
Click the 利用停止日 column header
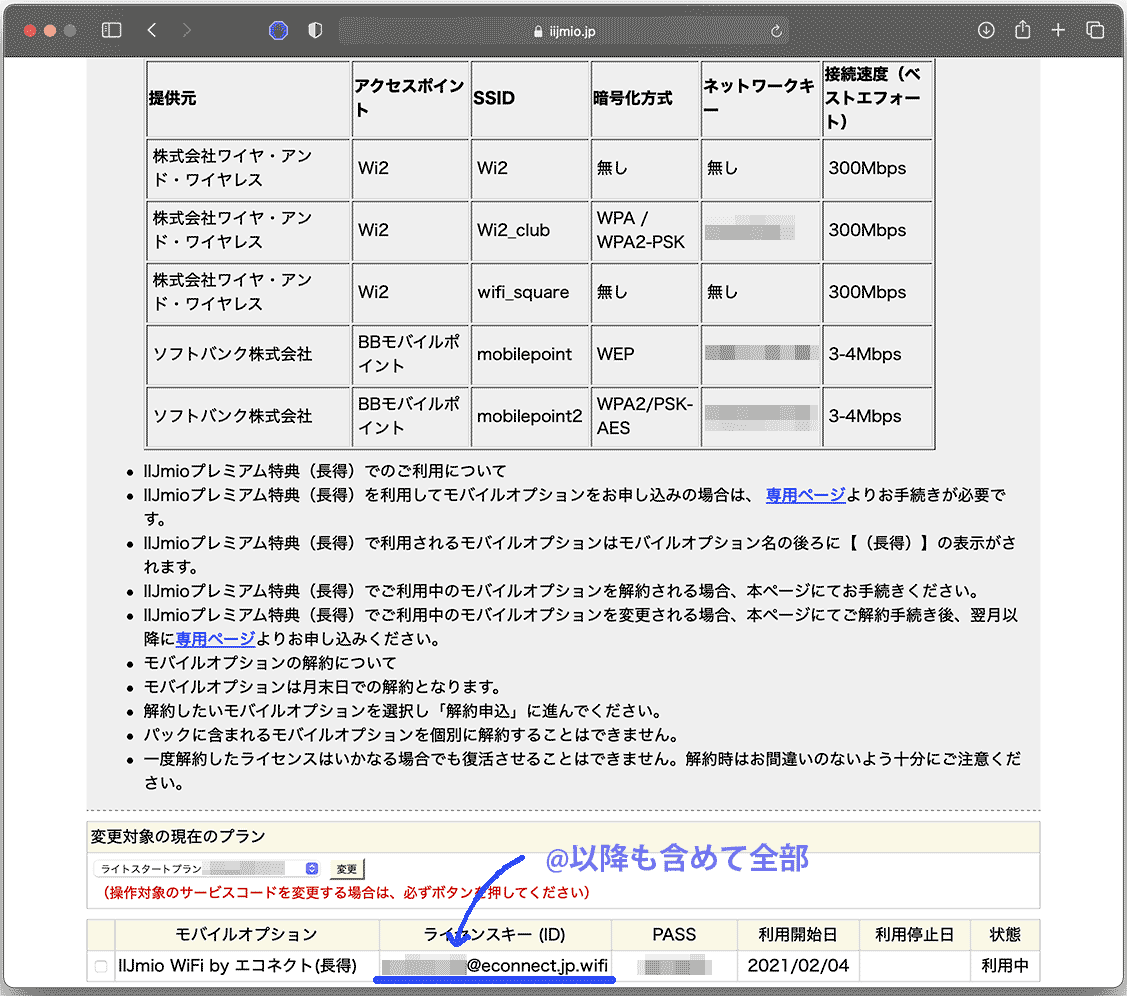point(914,934)
